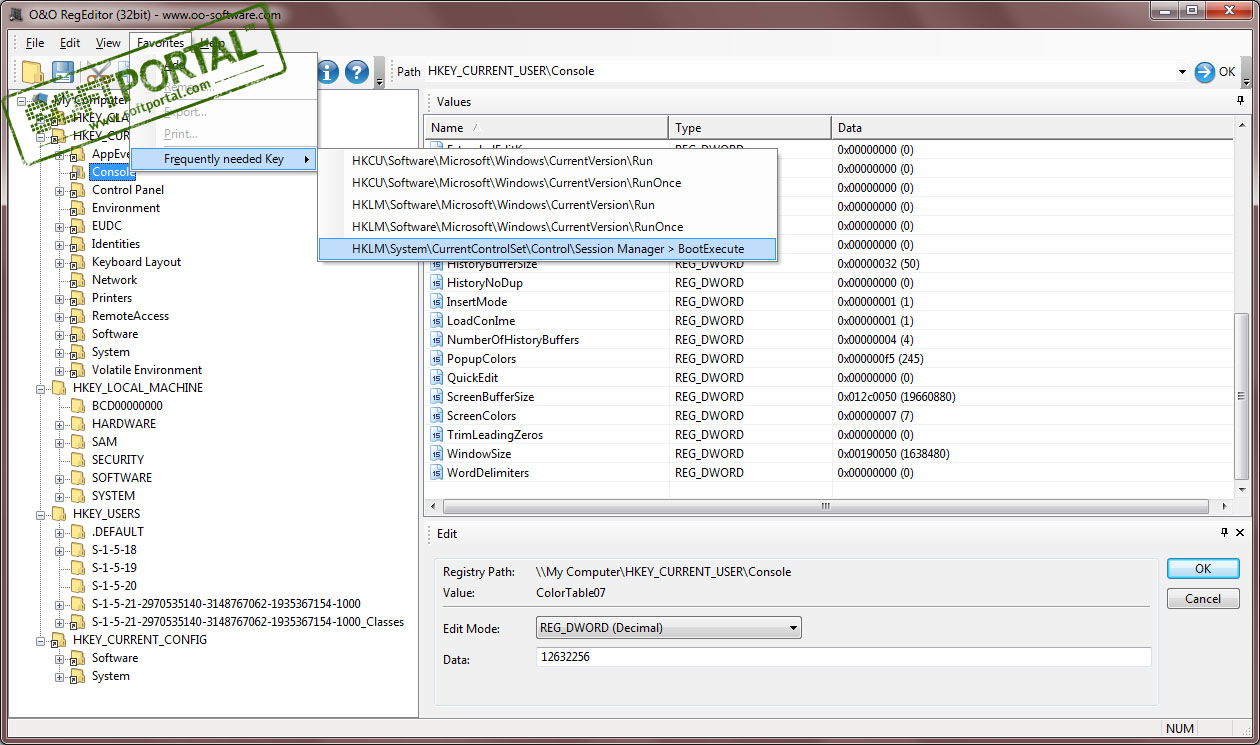Screen dimensions: 1260x745
Task: Sort values by Data column header
Action: 1033,128
